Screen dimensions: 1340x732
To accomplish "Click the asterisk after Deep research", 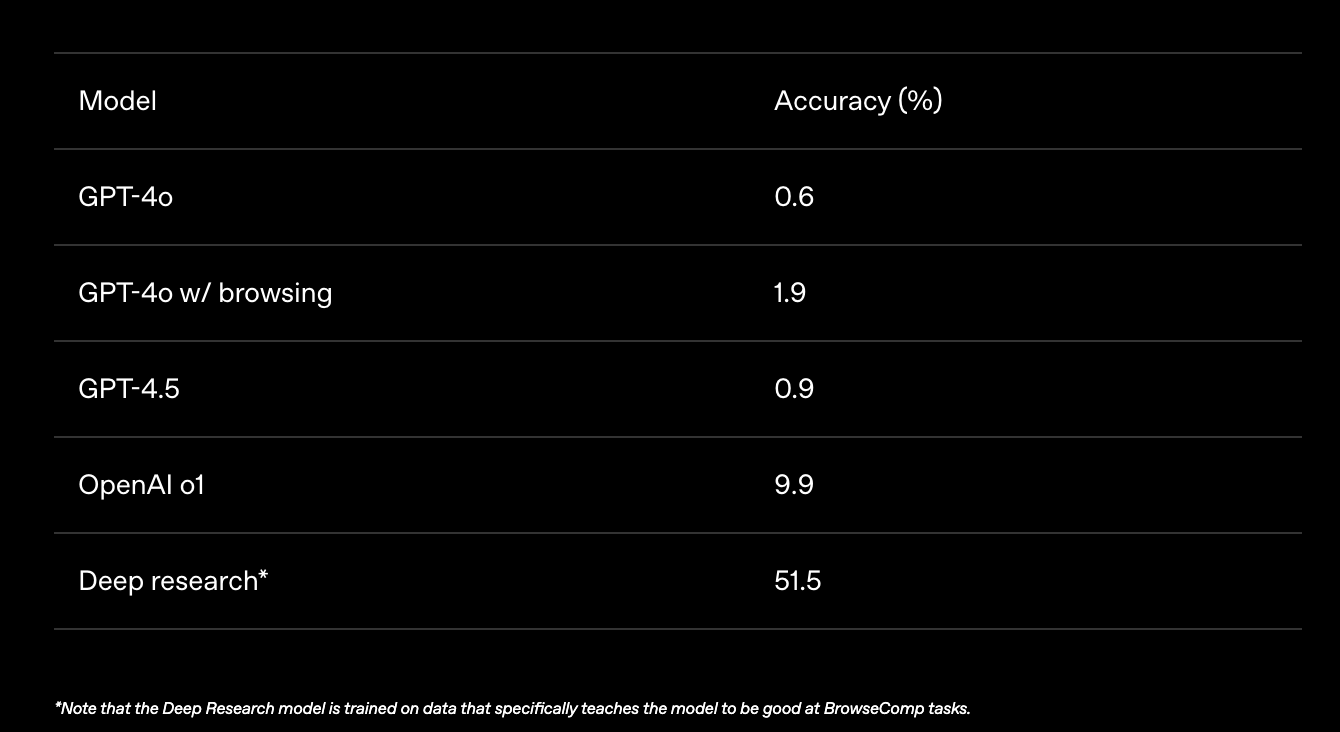I will pyautogui.click(x=263, y=577).
